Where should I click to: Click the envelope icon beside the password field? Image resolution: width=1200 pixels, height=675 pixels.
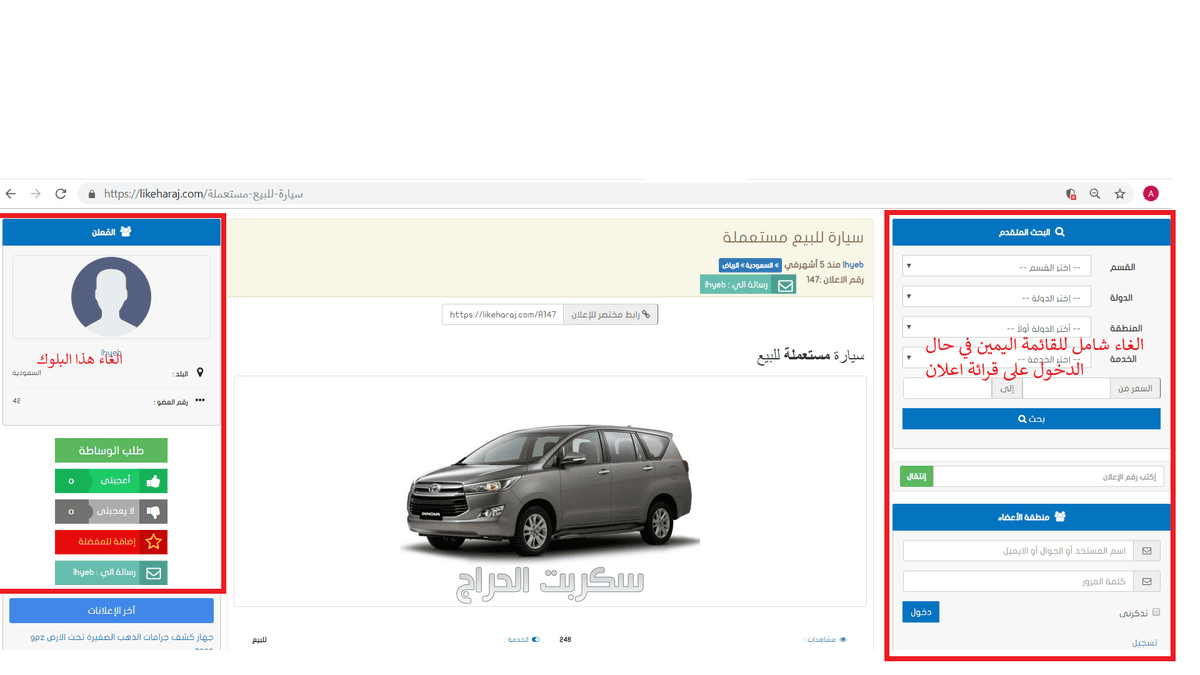click(x=1148, y=581)
